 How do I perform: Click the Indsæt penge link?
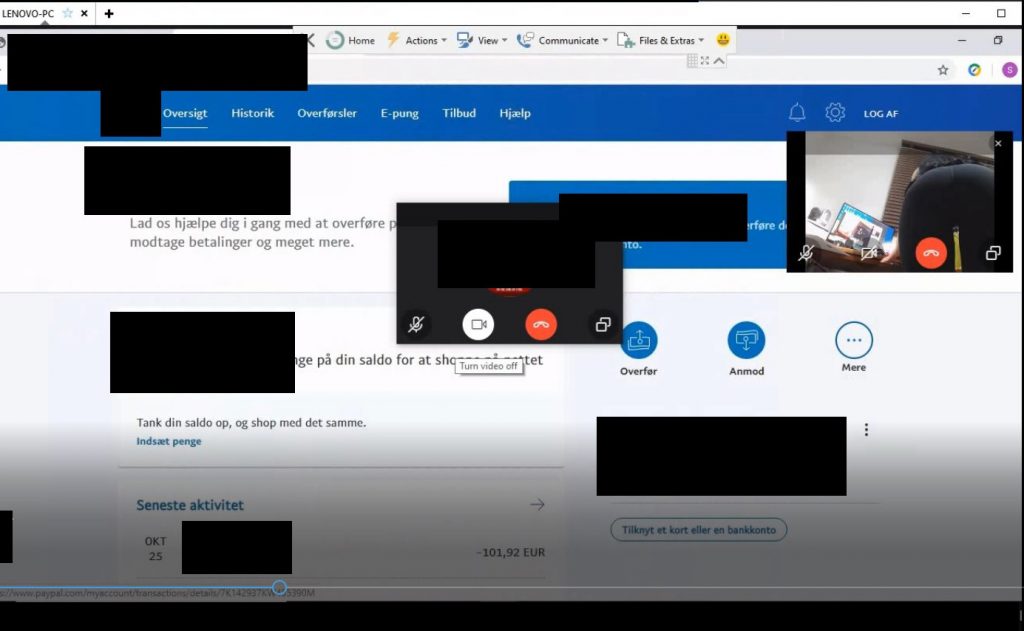[168, 441]
